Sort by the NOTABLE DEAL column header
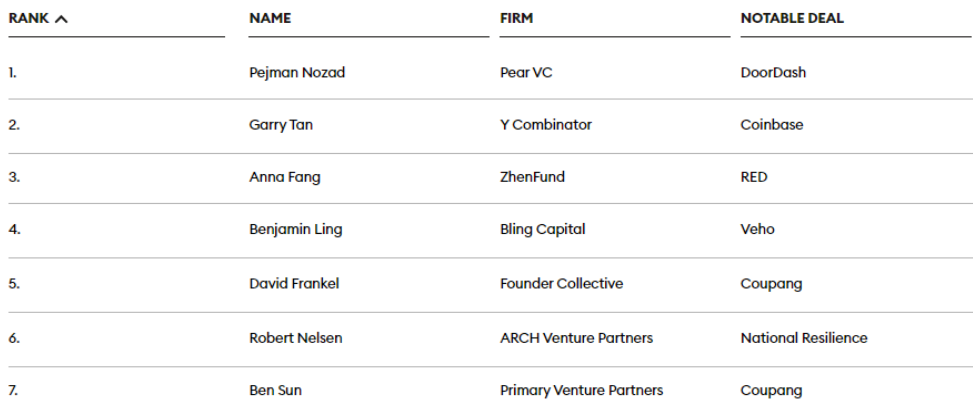Image resolution: width=973 pixels, height=412 pixels. coord(792,19)
